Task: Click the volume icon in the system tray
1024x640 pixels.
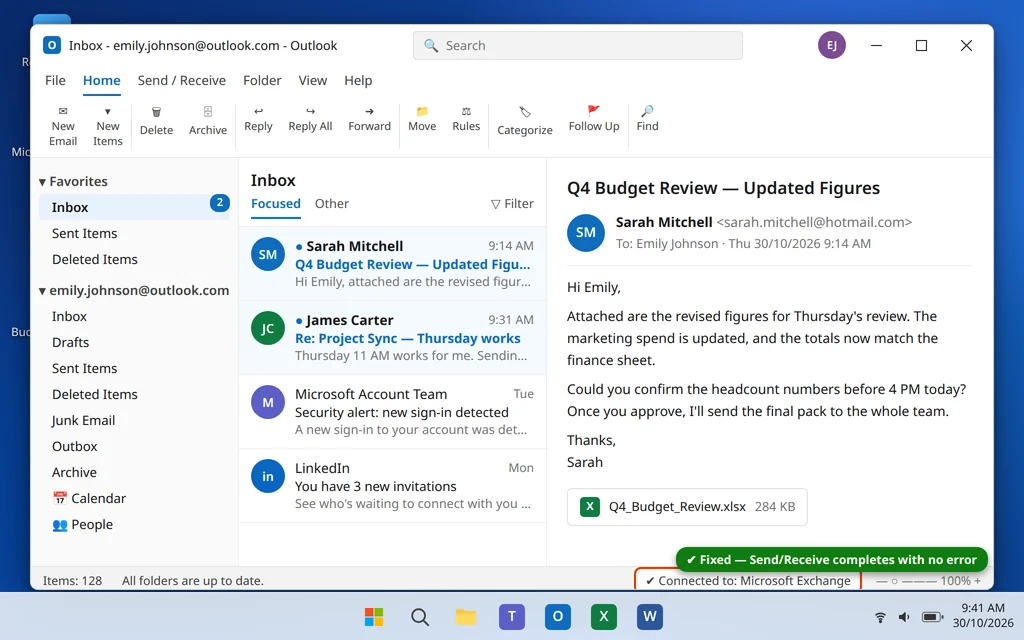Action: [x=904, y=617]
